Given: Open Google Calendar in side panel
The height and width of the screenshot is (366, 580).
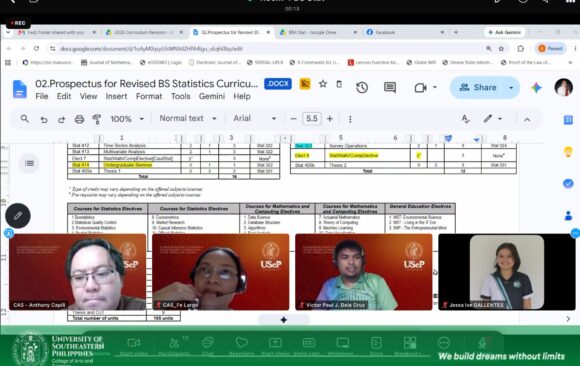Looking at the screenshot, I should tap(568, 120).
